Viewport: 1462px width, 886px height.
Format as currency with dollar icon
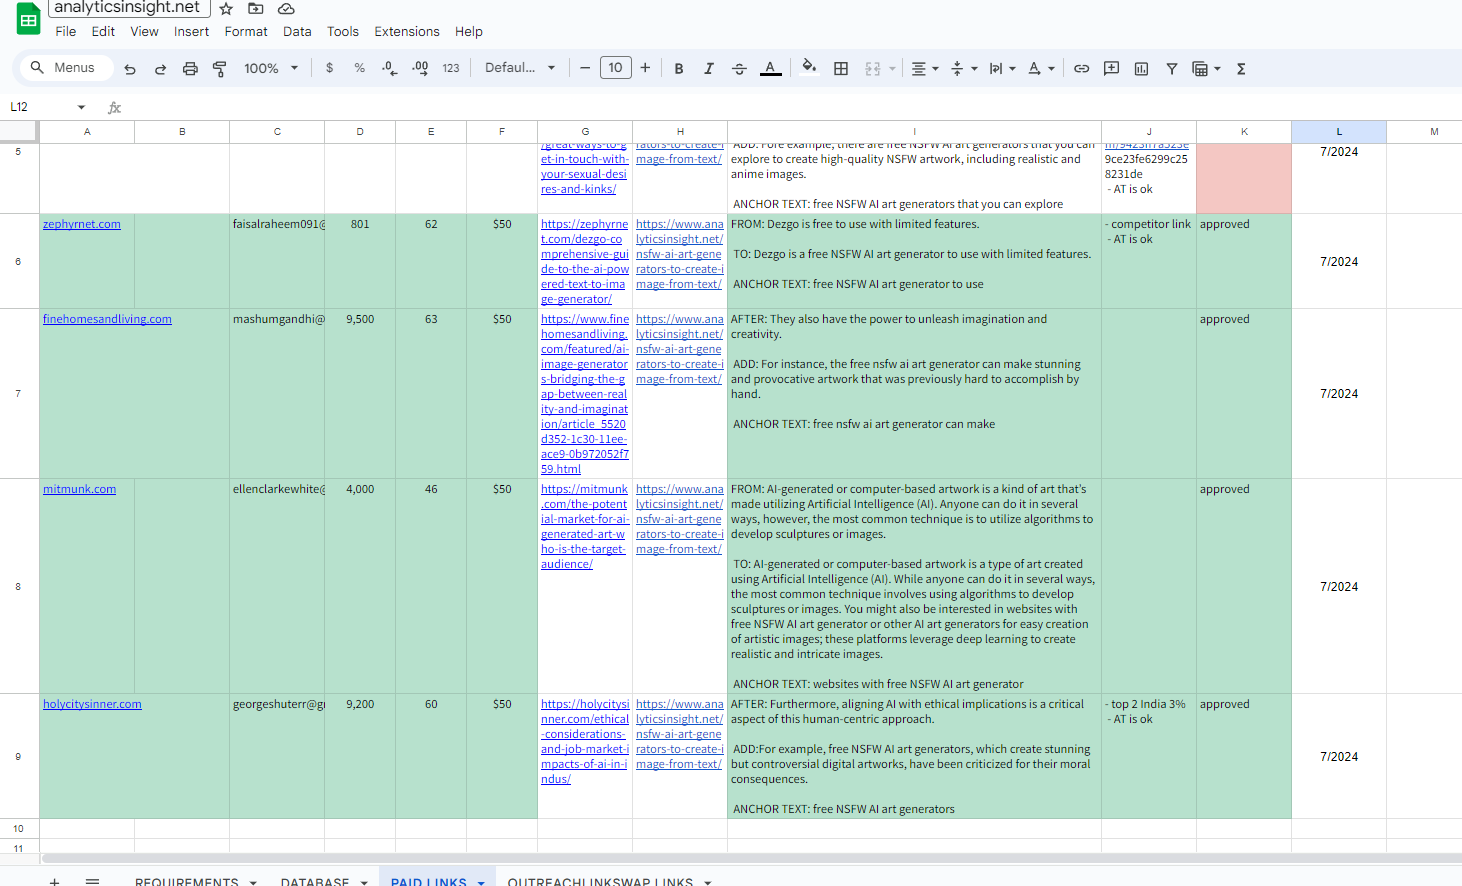click(329, 68)
